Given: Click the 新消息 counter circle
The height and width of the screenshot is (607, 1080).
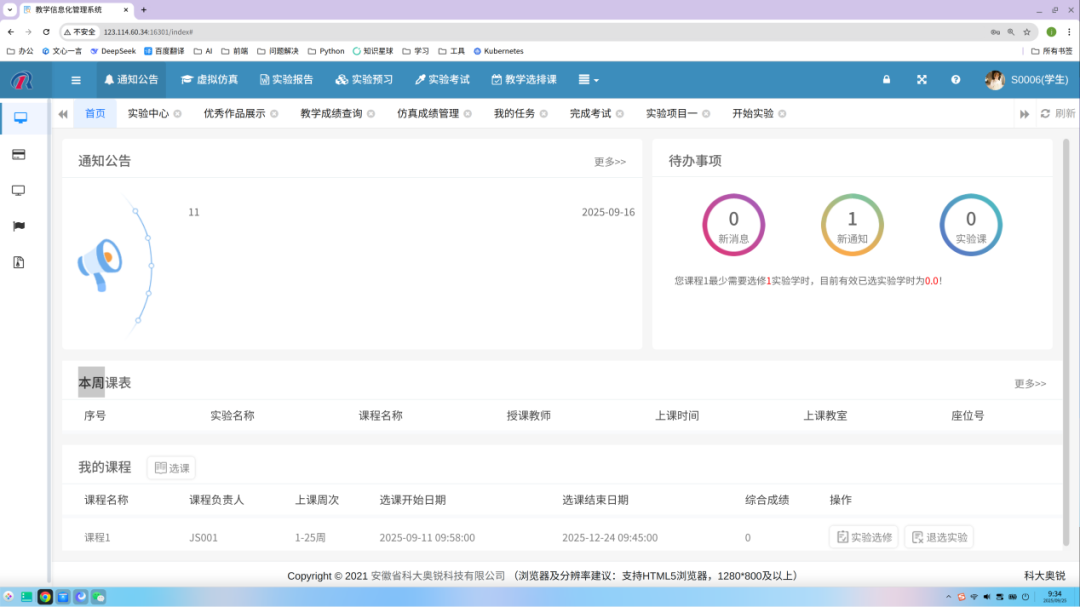Looking at the screenshot, I should click(734, 225).
